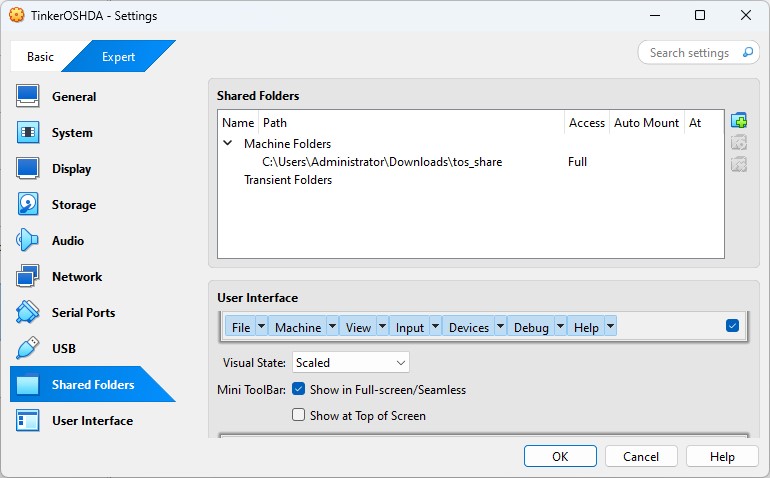
Task: Open the Network settings section
Action: coord(92,277)
